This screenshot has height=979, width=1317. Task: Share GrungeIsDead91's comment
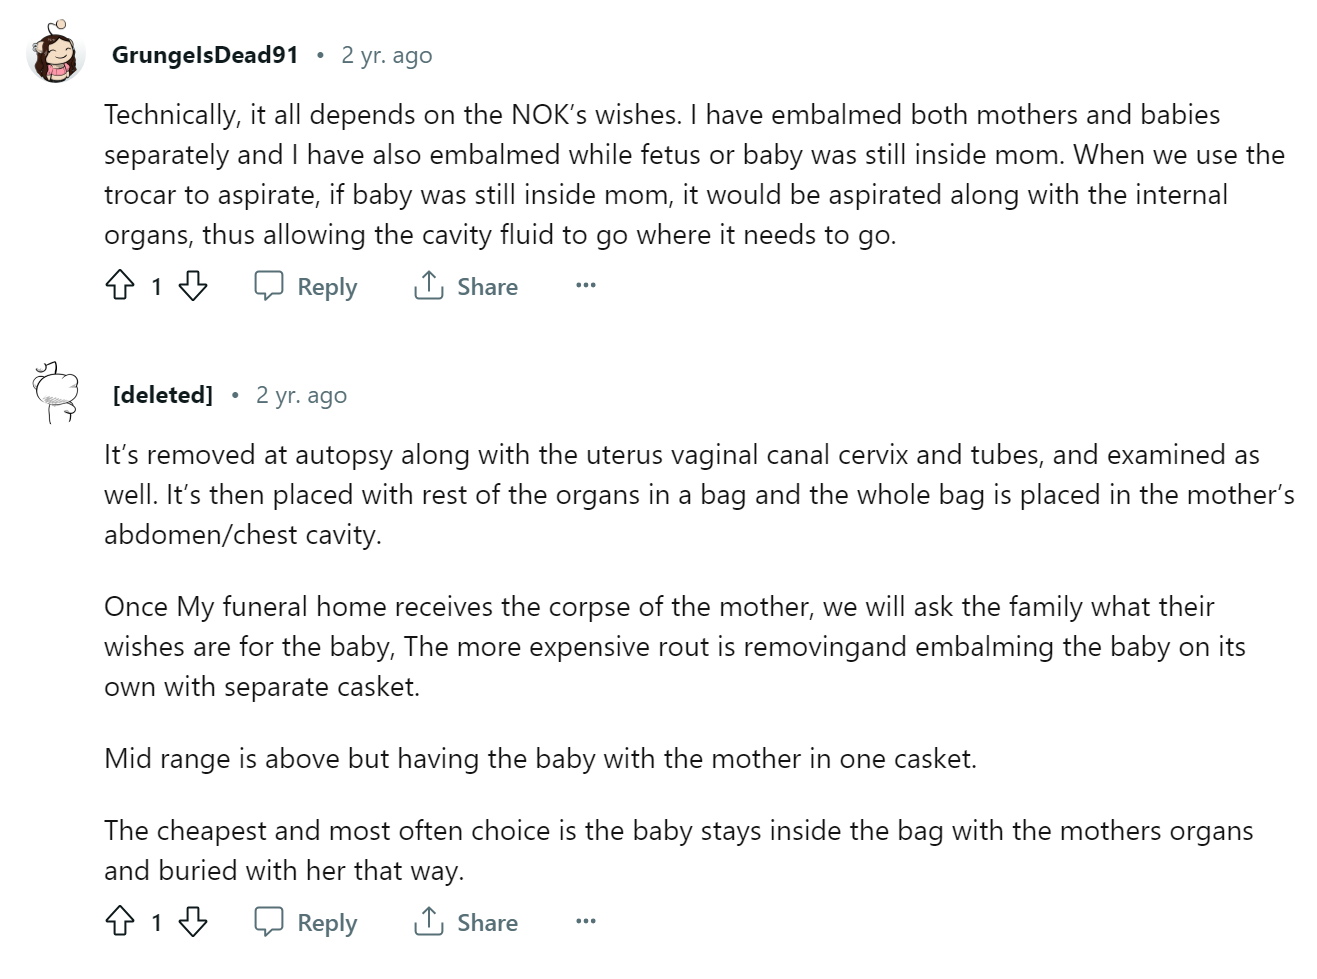point(466,287)
